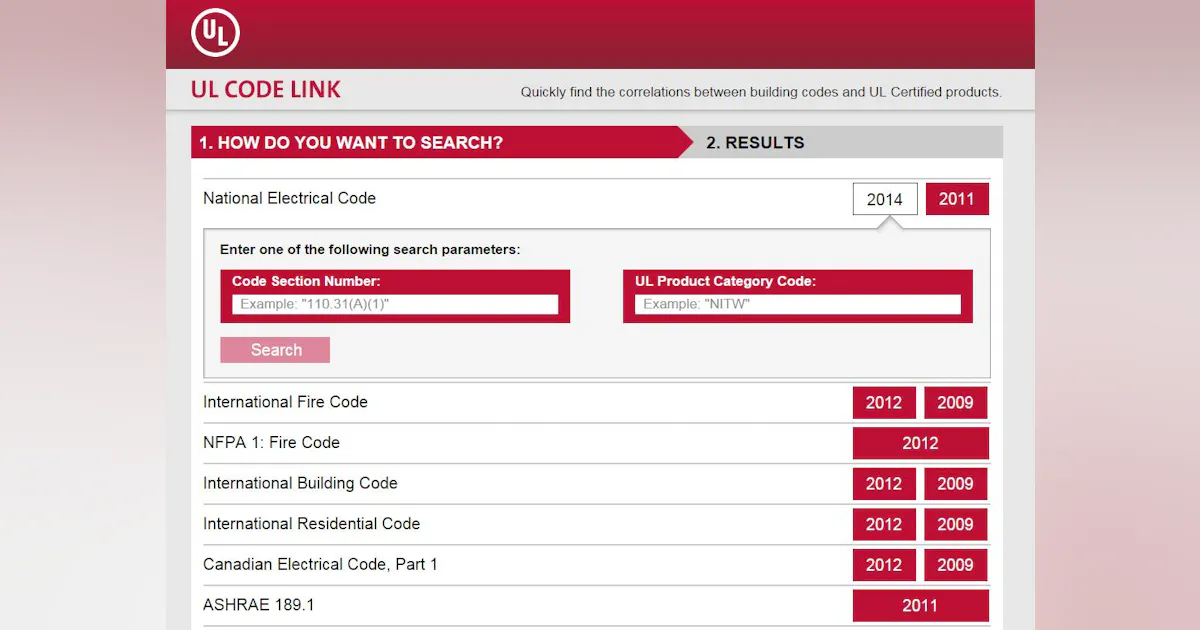Click the International Fire Code row label
The height and width of the screenshot is (630, 1200).
point(285,402)
